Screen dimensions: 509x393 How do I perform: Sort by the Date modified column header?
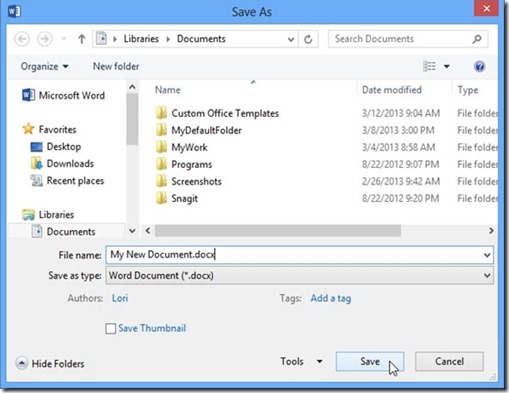(x=392, y=90)
